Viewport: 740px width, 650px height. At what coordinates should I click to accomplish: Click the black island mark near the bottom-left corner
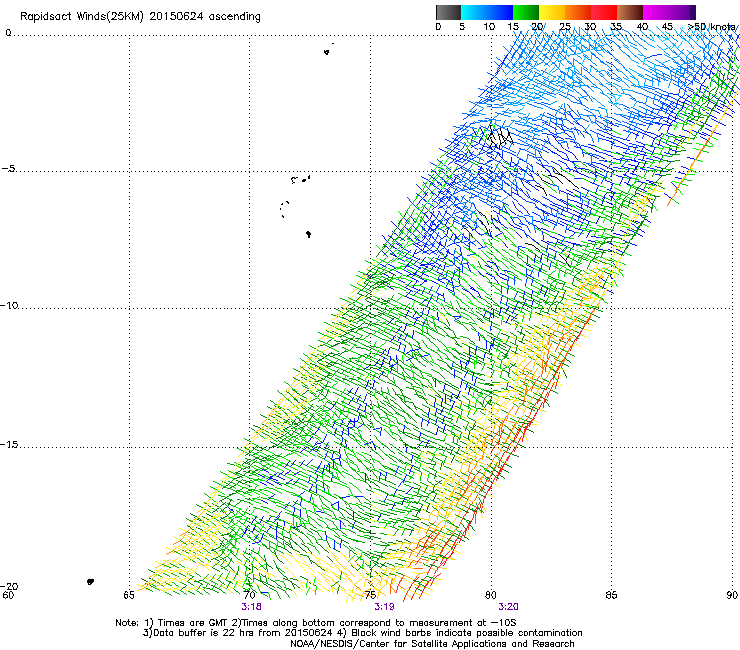tap(90, 582)
